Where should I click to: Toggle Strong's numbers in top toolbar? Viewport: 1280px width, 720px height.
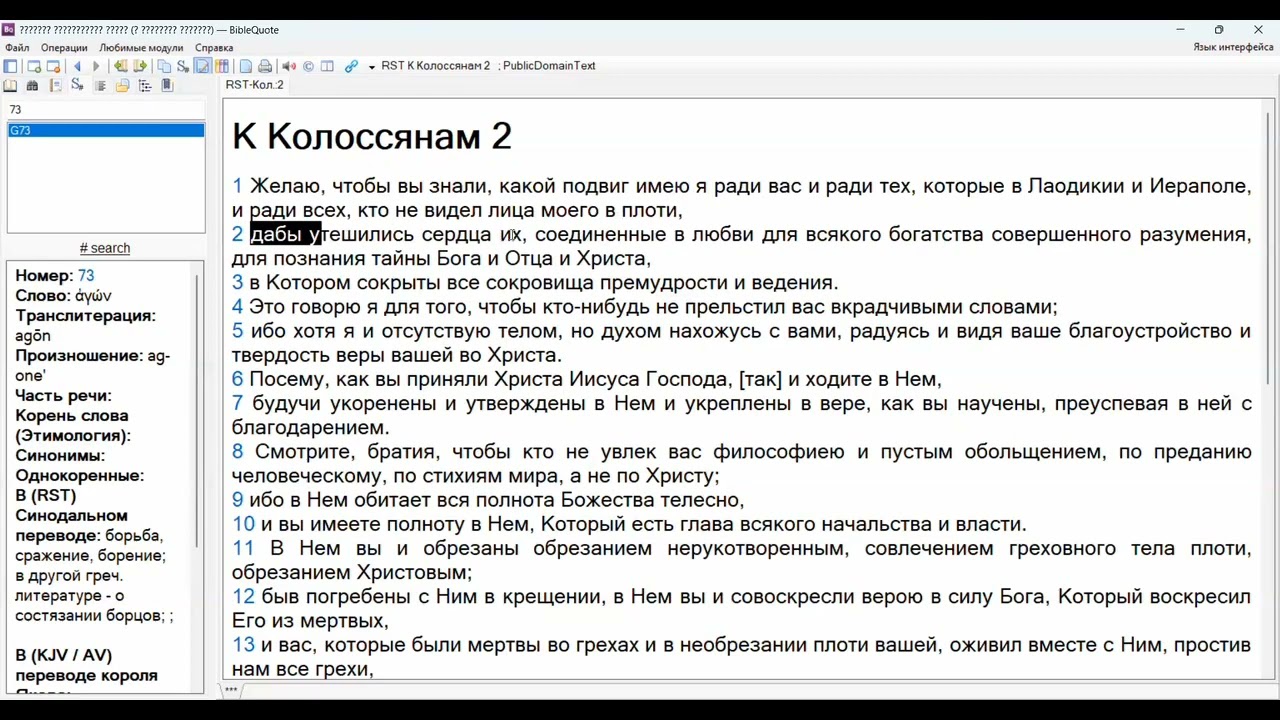point(183,66)
